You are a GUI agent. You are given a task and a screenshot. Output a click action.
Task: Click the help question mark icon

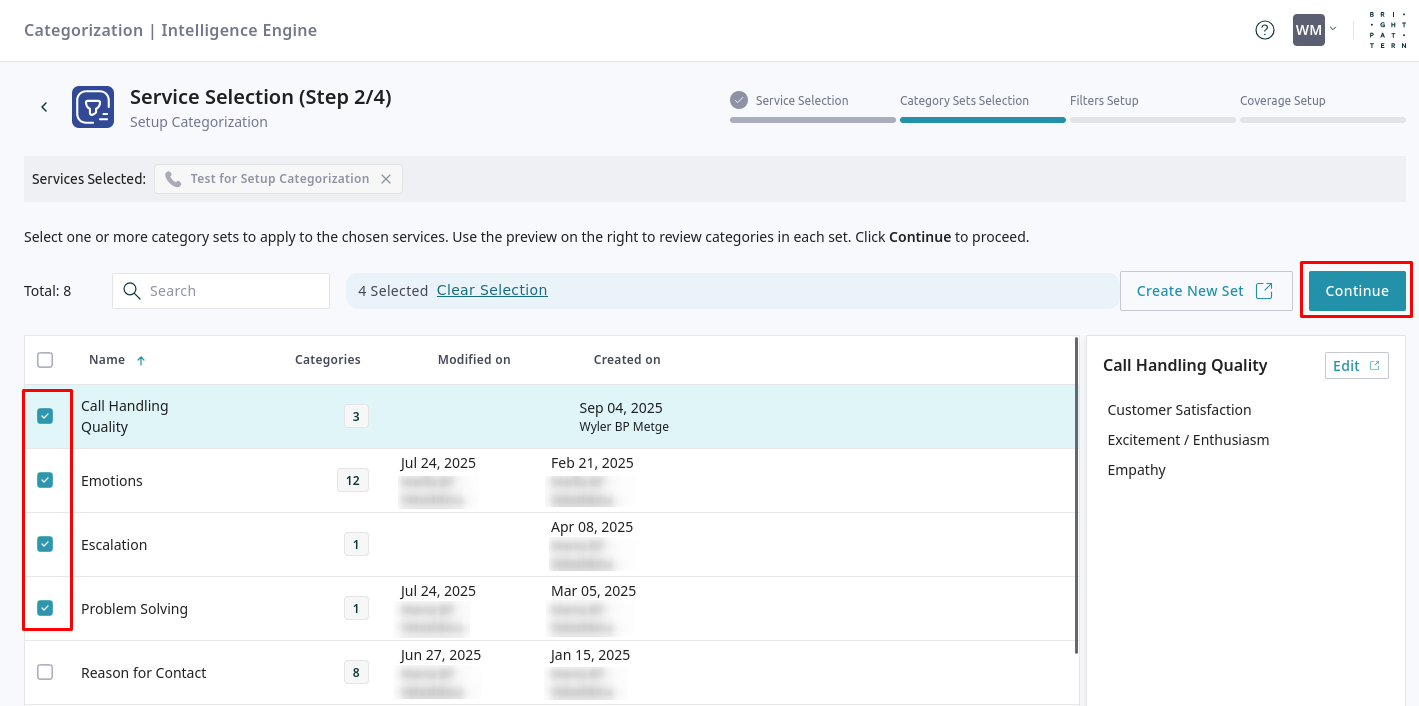(1265, 30)
